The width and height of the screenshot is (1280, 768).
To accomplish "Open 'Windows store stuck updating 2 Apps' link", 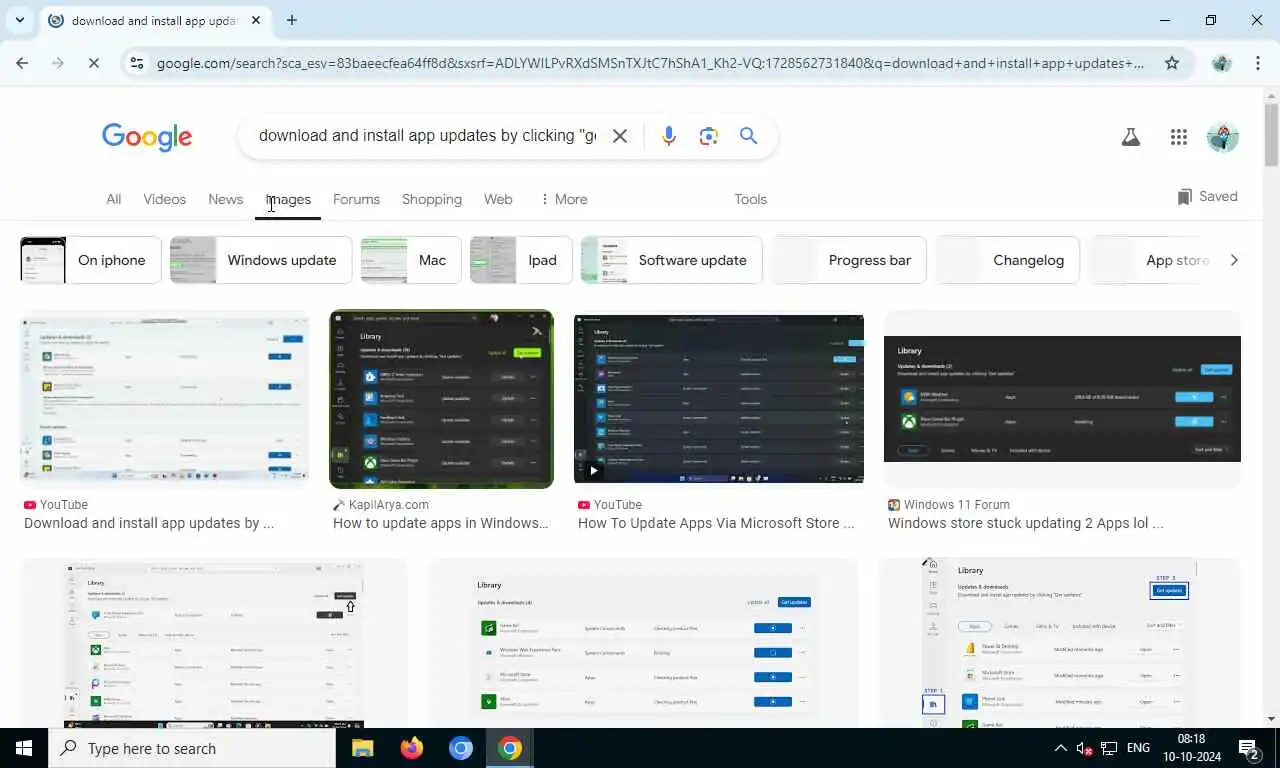I will [1026, 523].
